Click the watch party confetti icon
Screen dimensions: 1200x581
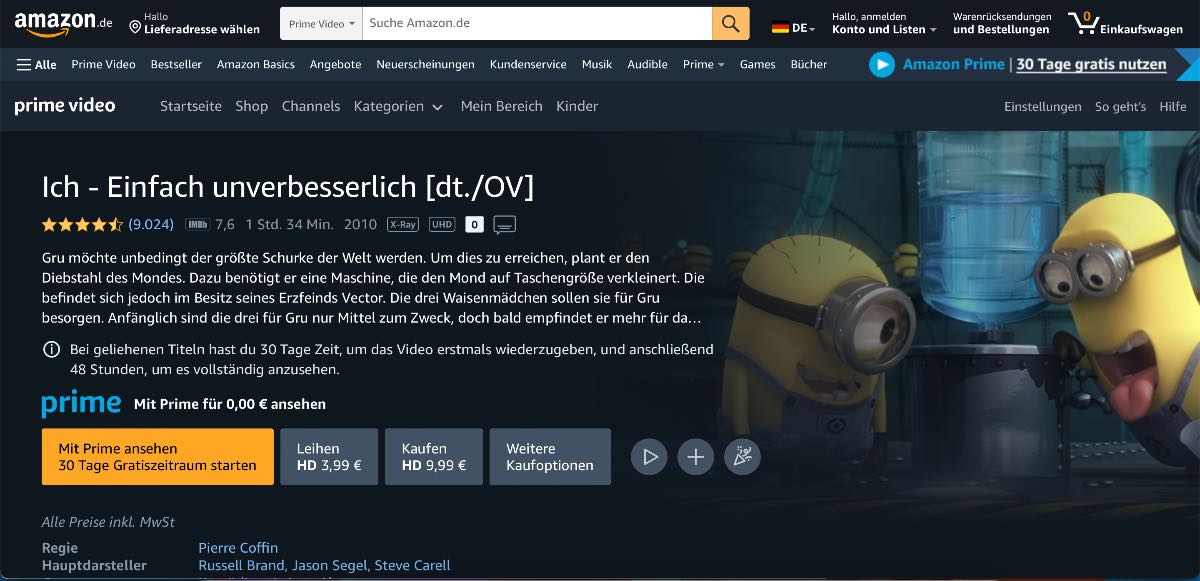pyautogui.click(x=742, y=457)
